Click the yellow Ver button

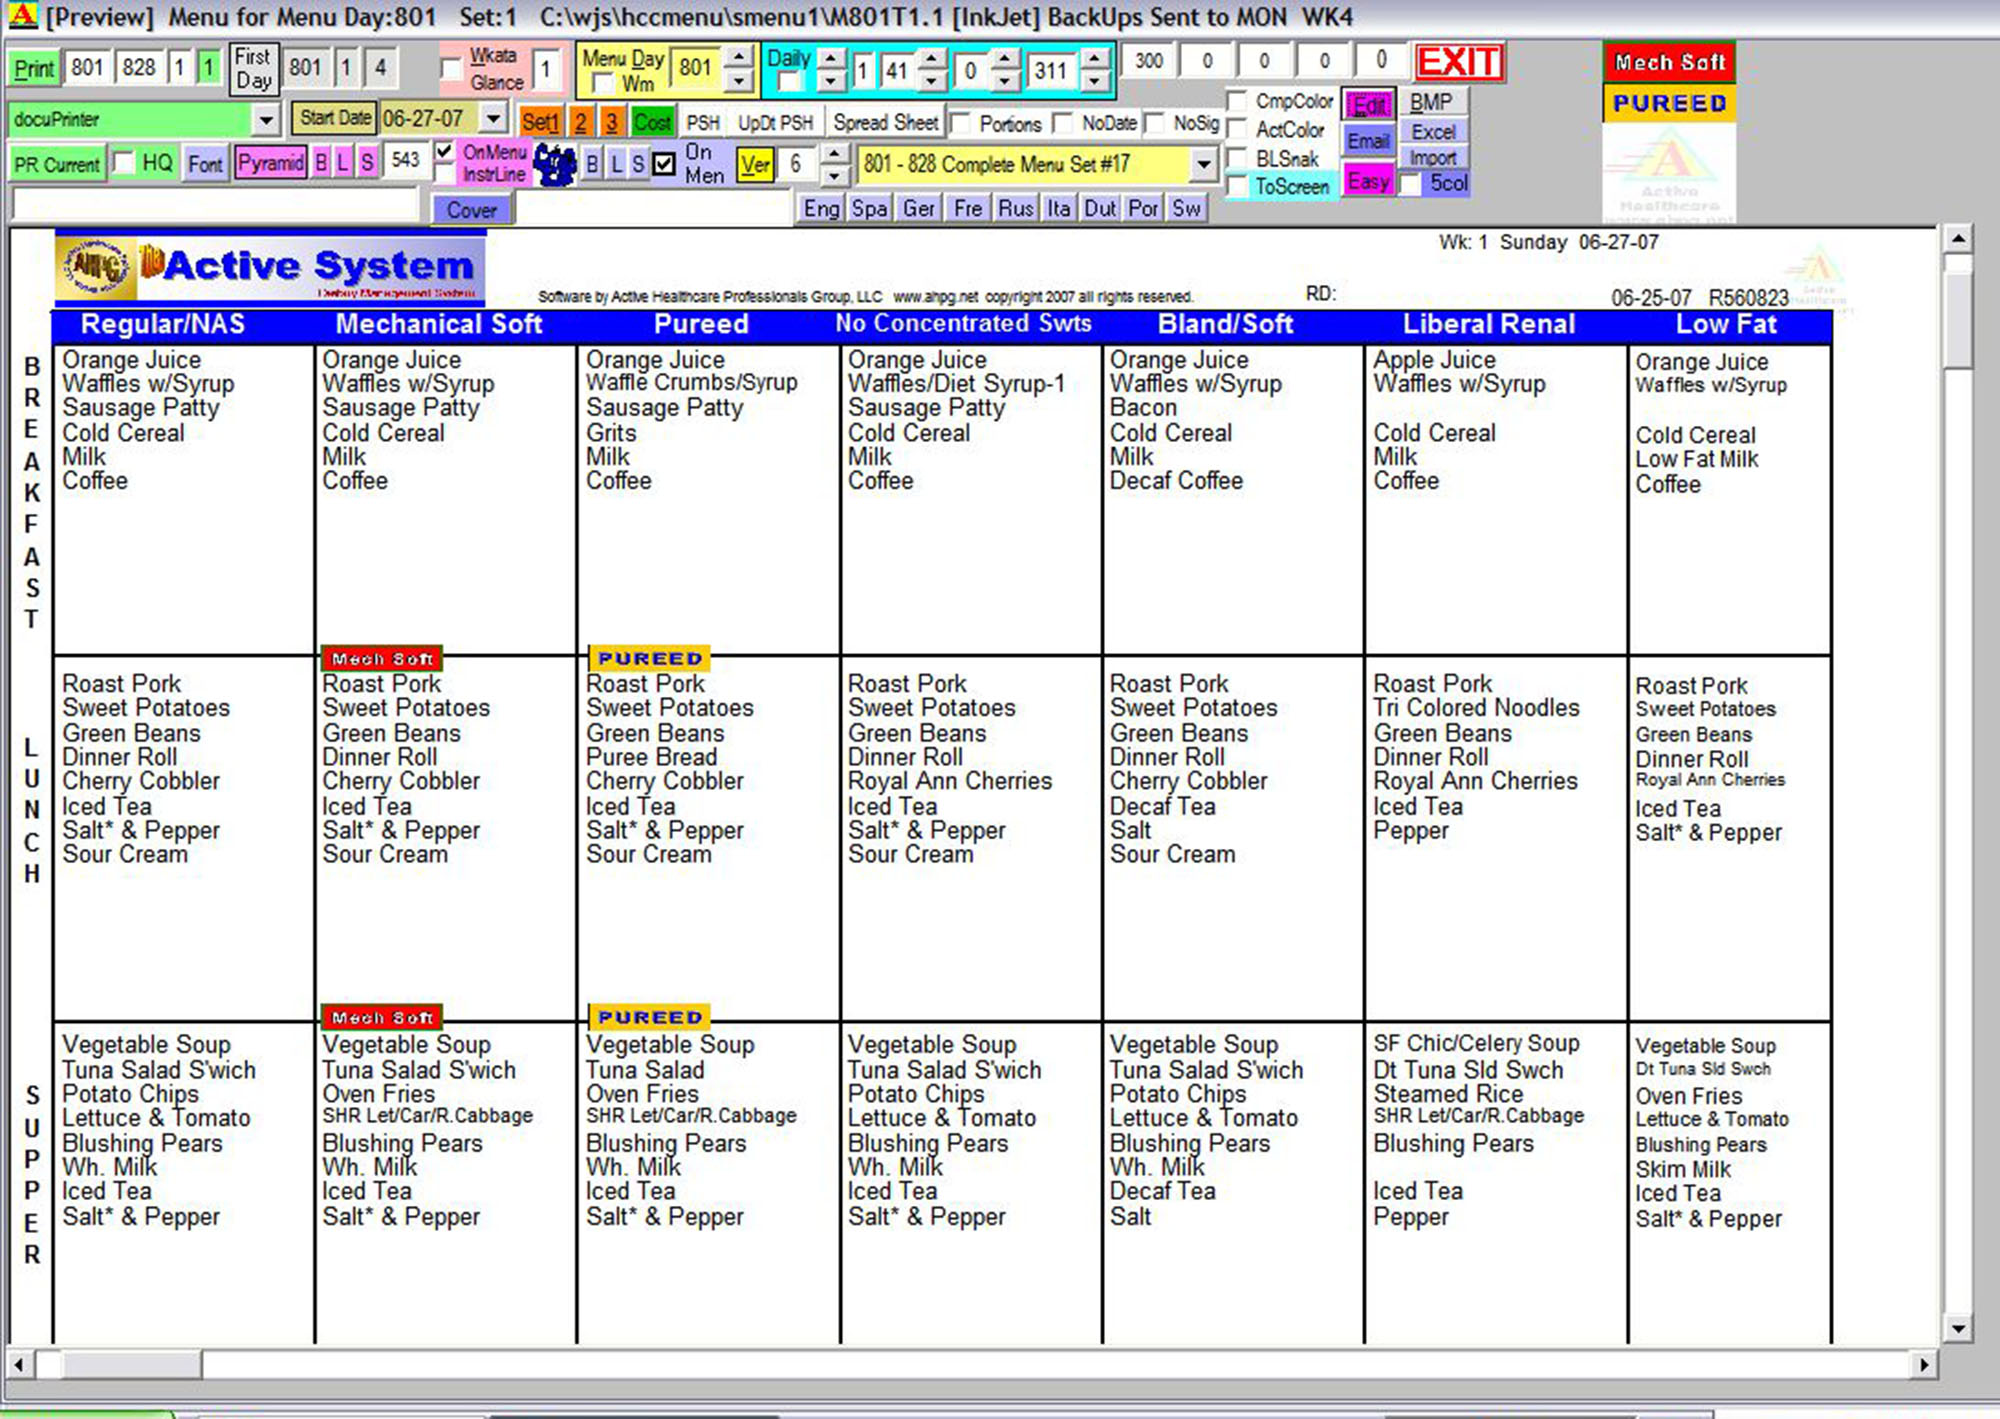click(x=755, y=165)
